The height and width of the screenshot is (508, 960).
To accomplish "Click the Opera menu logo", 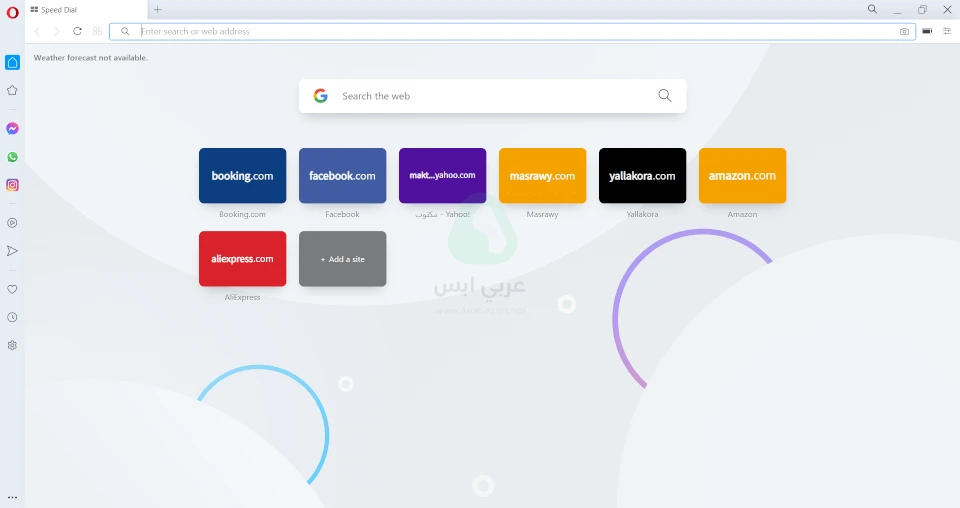I will tap(12, 12).
